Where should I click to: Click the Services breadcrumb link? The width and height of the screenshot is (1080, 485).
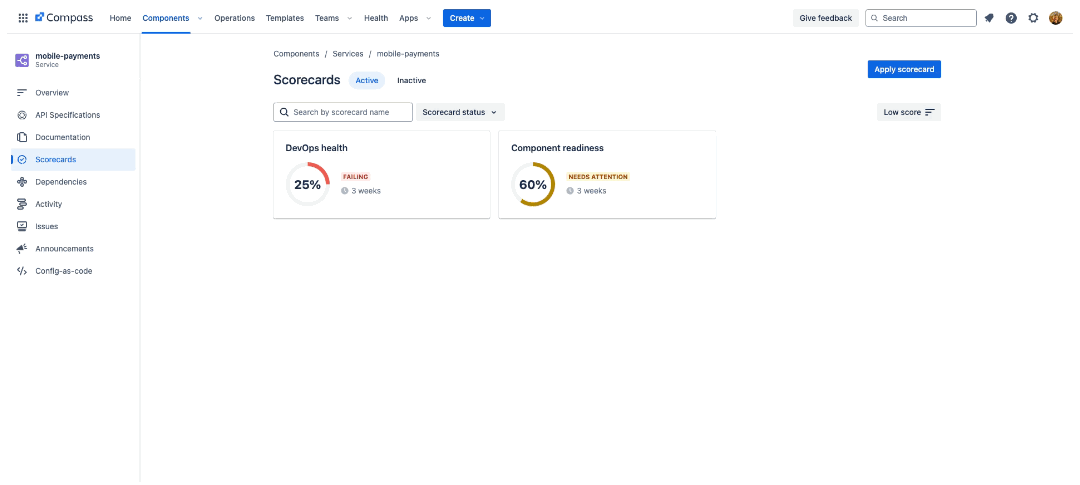click(x=348, y=54)
